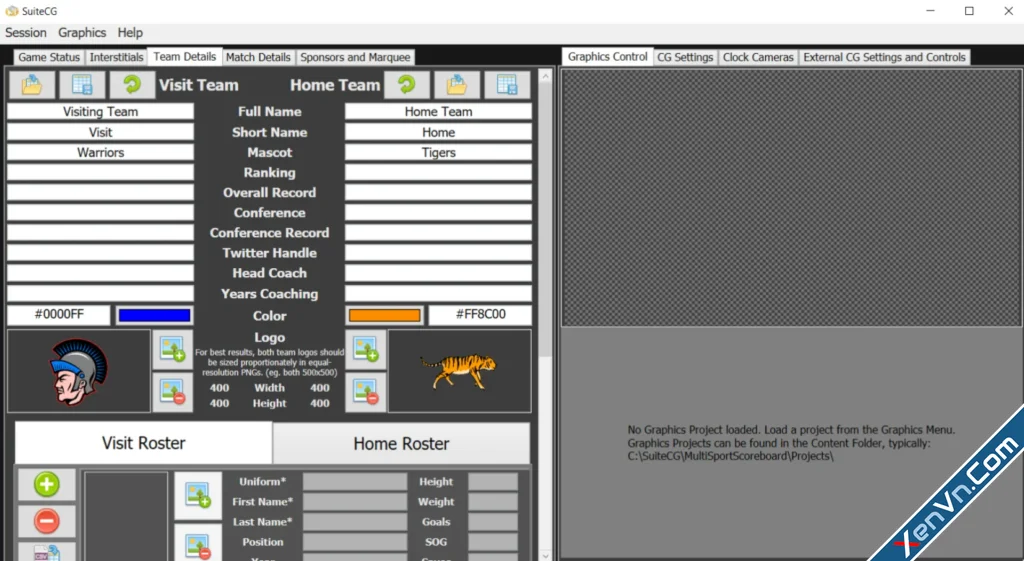The height and width of the screenshot is (561, 1024).
Task: Click the player SOG input field
Action: pos(493,542)
